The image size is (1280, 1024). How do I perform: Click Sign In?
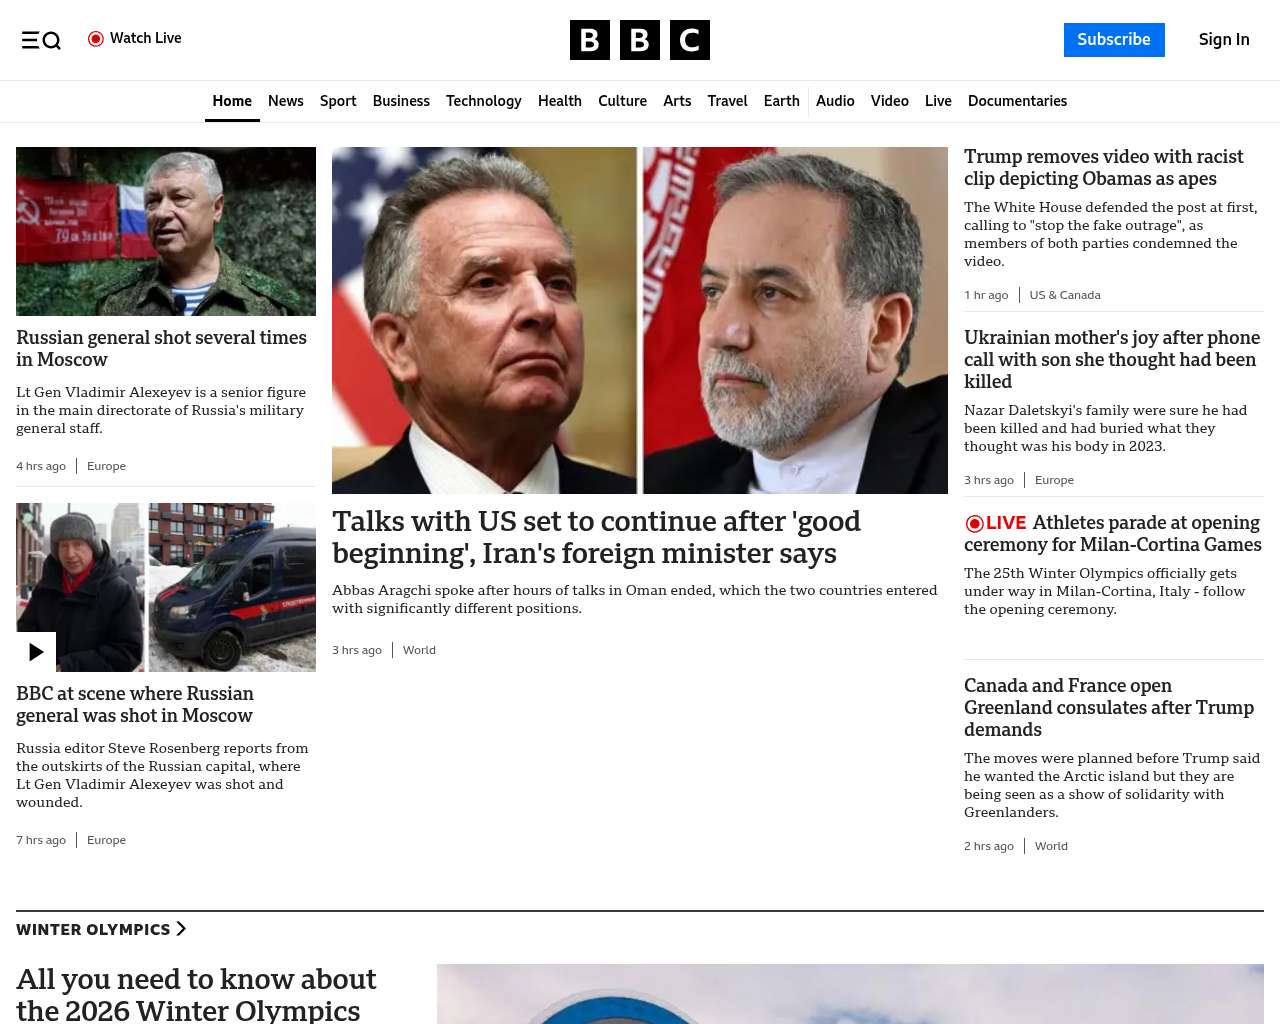point(1224,40)
